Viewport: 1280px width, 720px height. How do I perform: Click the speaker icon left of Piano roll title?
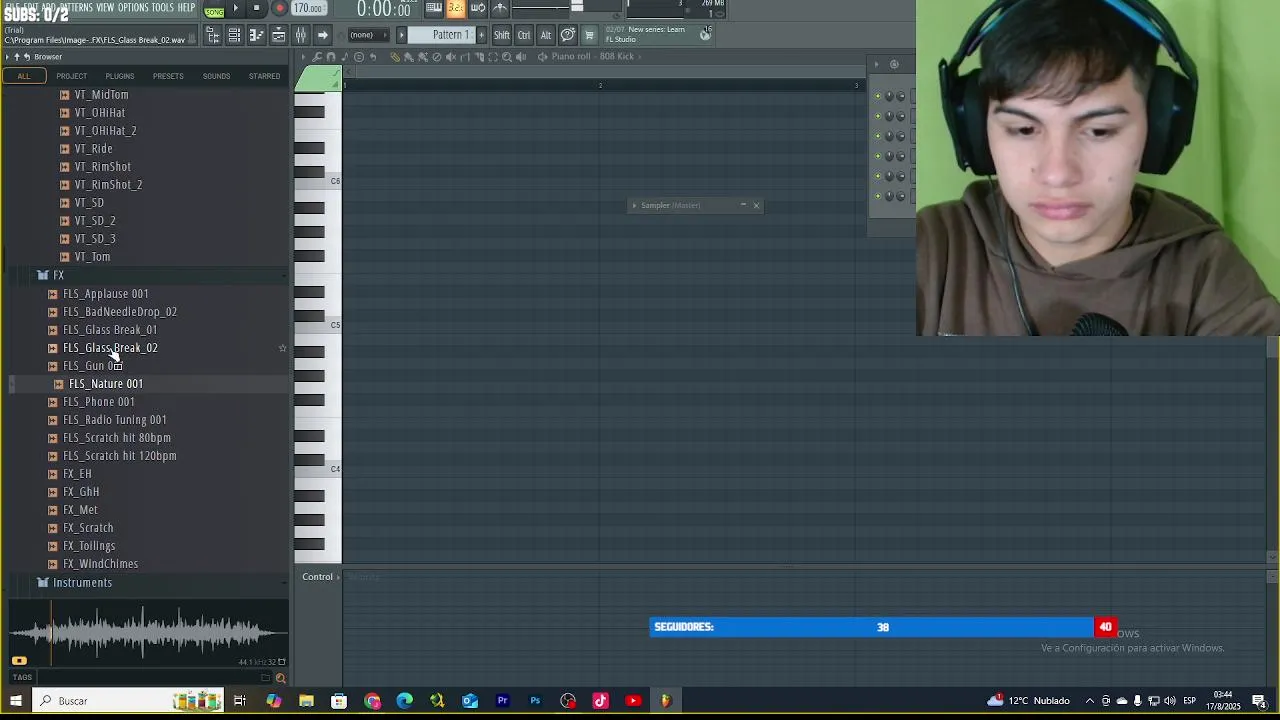coord(542,57)
